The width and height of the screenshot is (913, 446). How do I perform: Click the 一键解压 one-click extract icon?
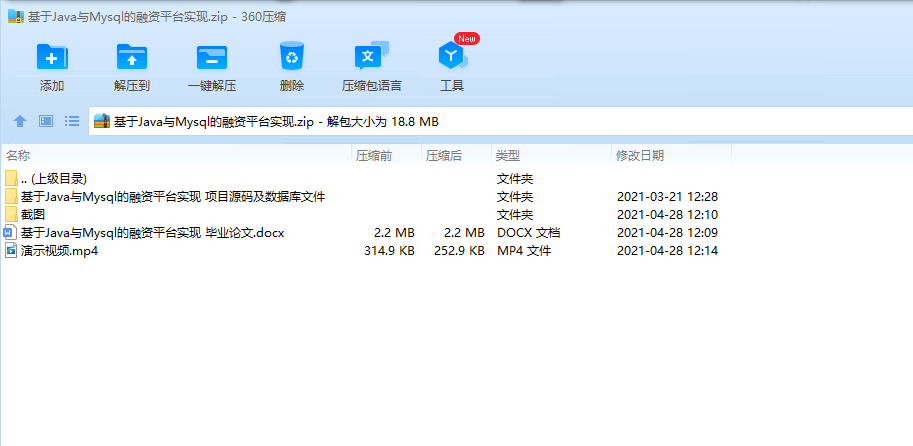211,57
